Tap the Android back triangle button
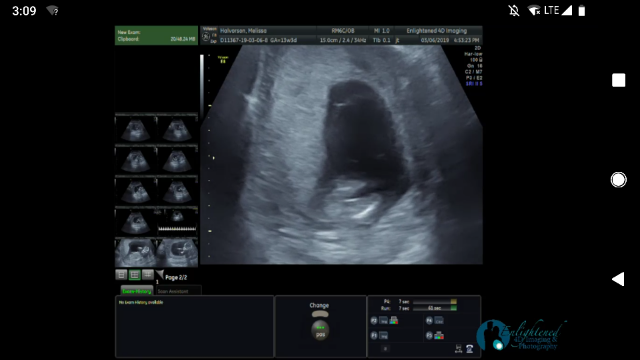 (618, 279)
